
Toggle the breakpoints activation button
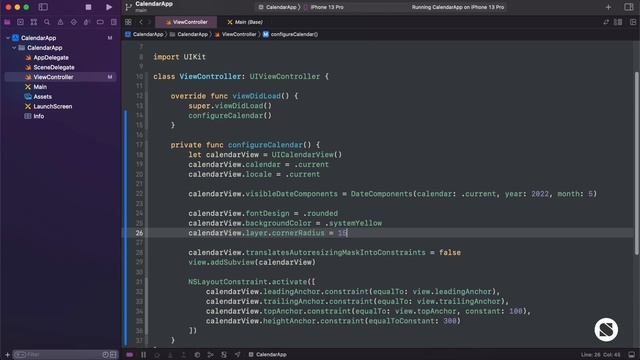tap(130, 355)
